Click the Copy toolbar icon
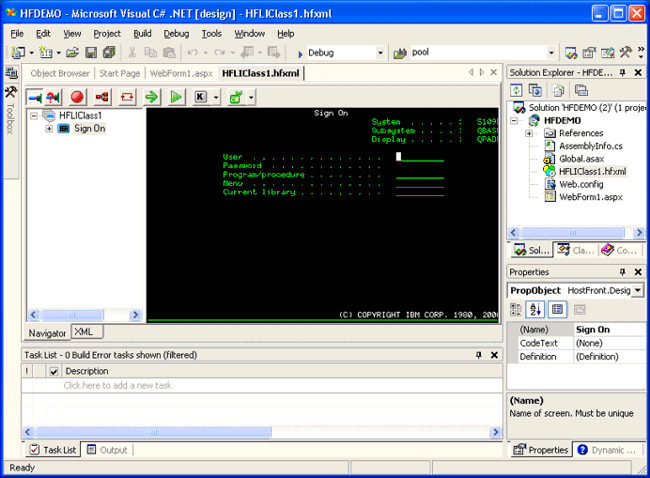650x478 pixels. pos(150,53)
